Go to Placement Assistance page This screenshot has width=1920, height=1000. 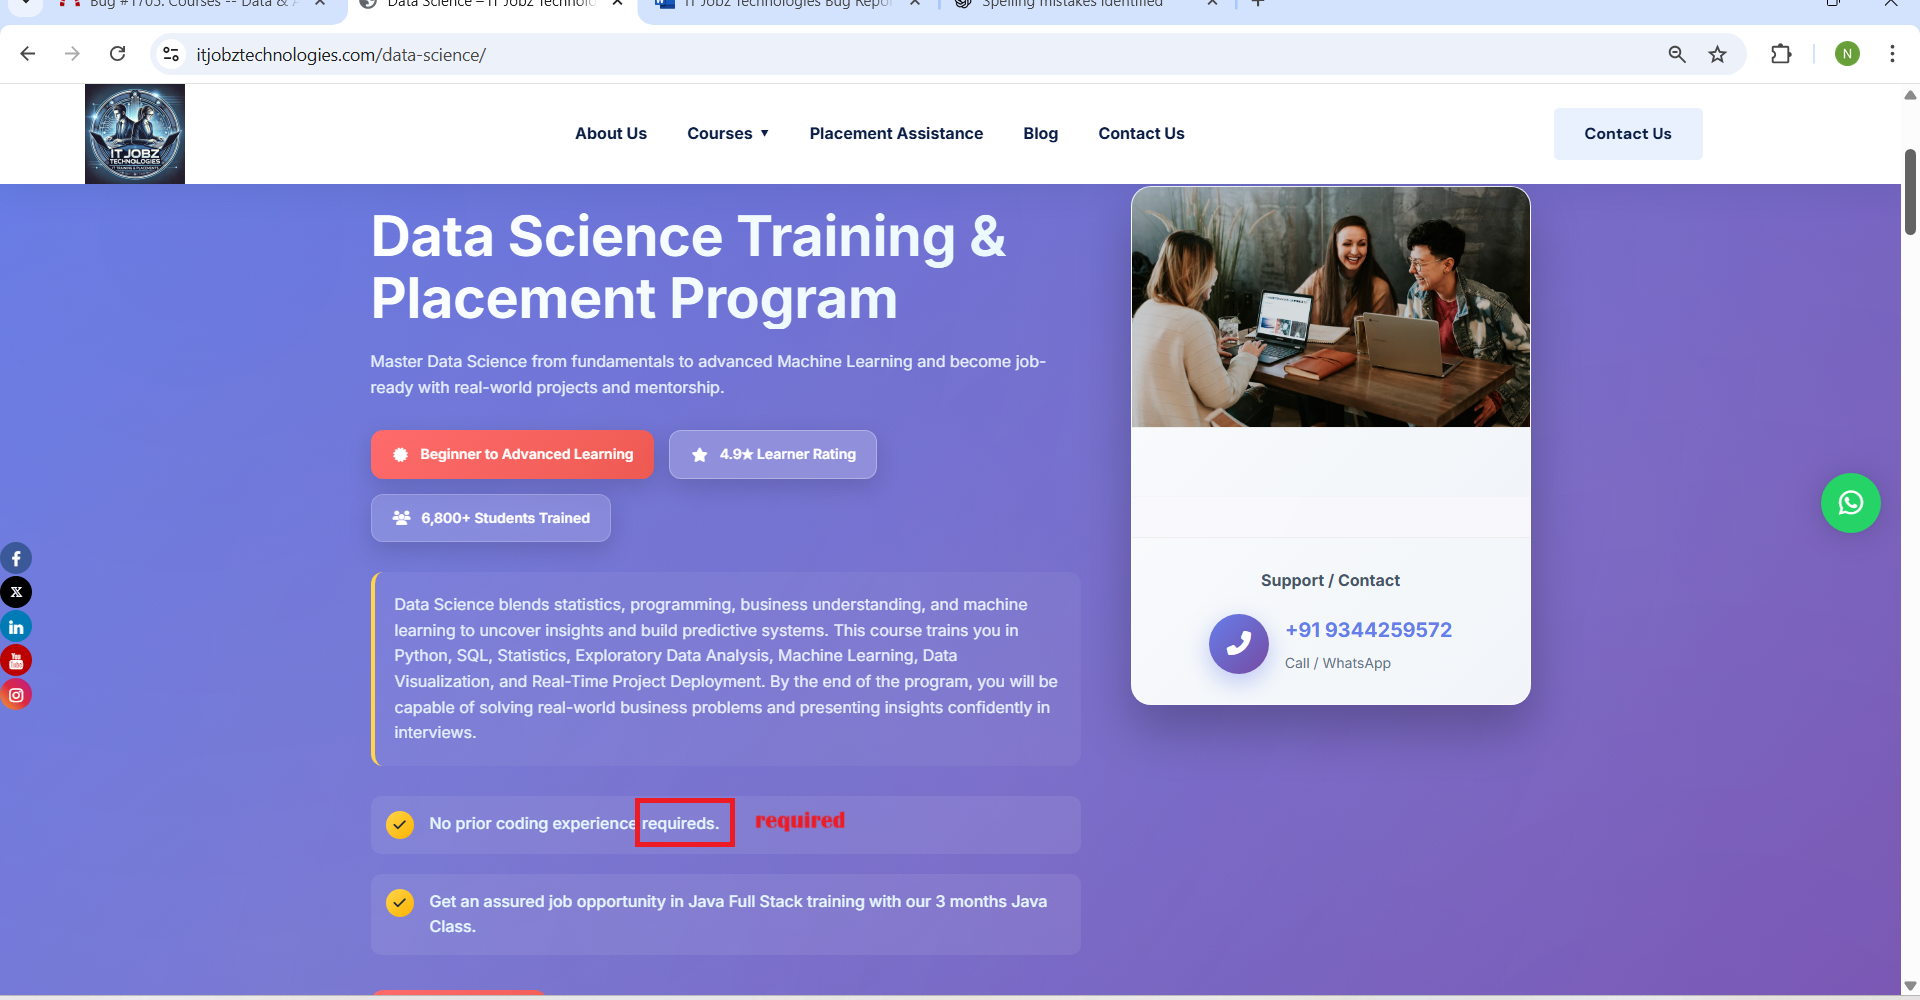(x=896, y=134)
